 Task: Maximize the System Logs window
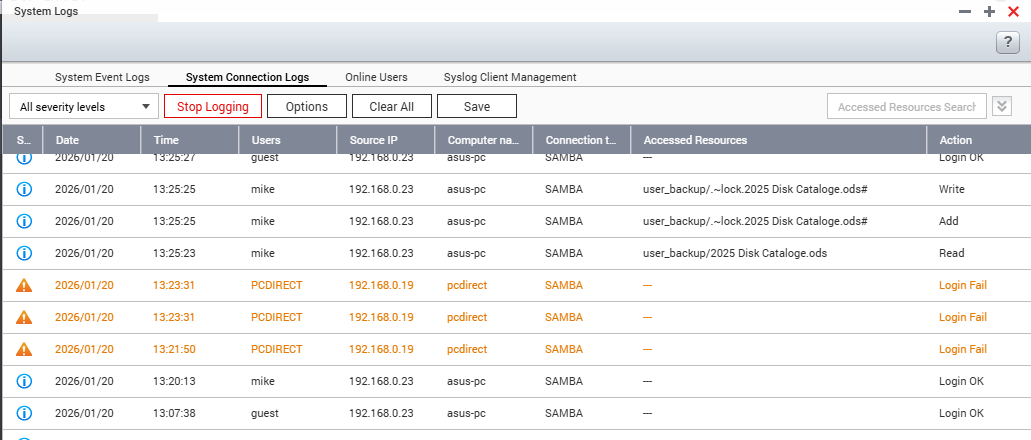coord(989,11)
